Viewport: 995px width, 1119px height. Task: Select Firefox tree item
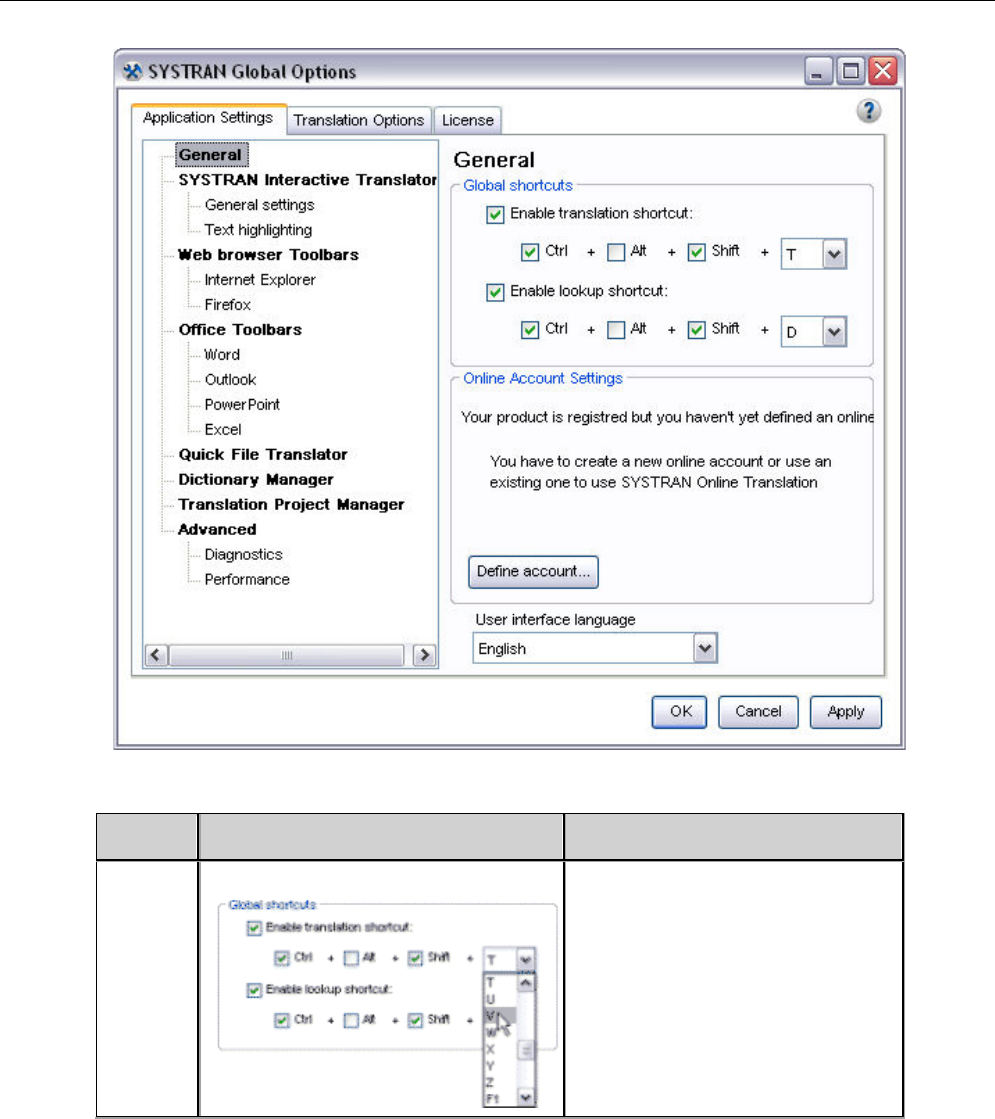(228, 305)
